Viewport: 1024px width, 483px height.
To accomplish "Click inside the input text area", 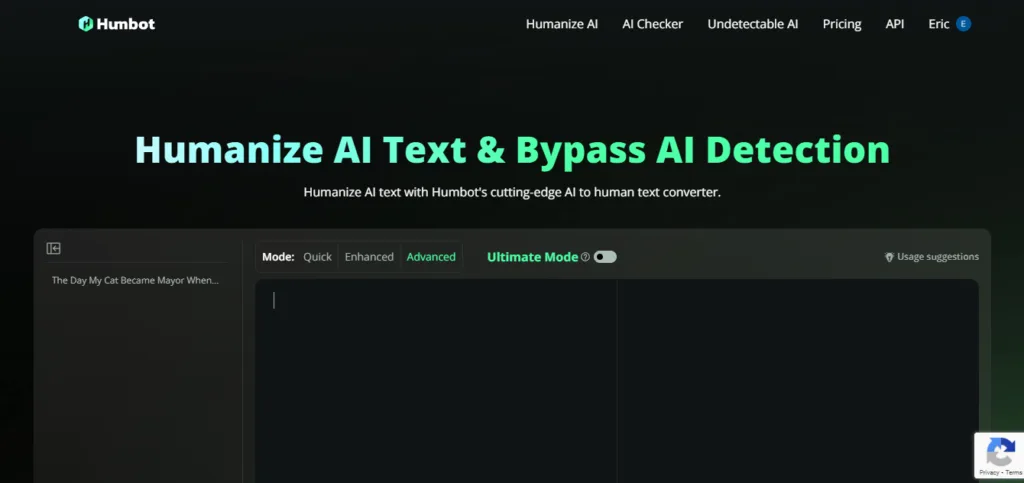I will click(x=436, y=381).
